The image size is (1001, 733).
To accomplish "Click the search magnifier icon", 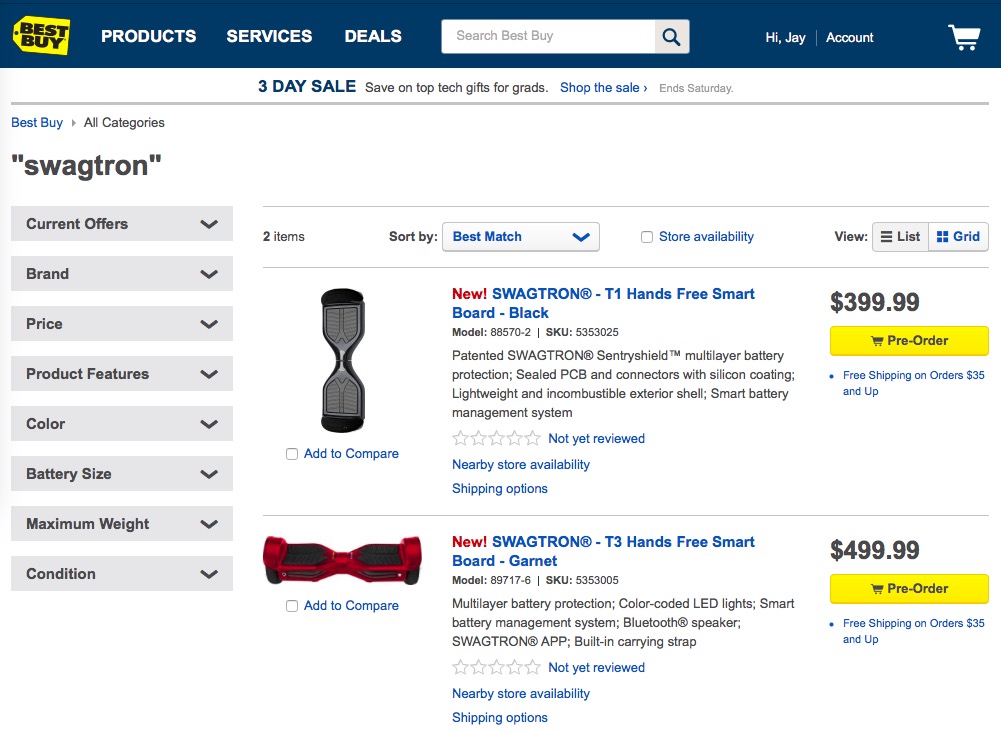I will pyautogui.click(x=671, y=37).
